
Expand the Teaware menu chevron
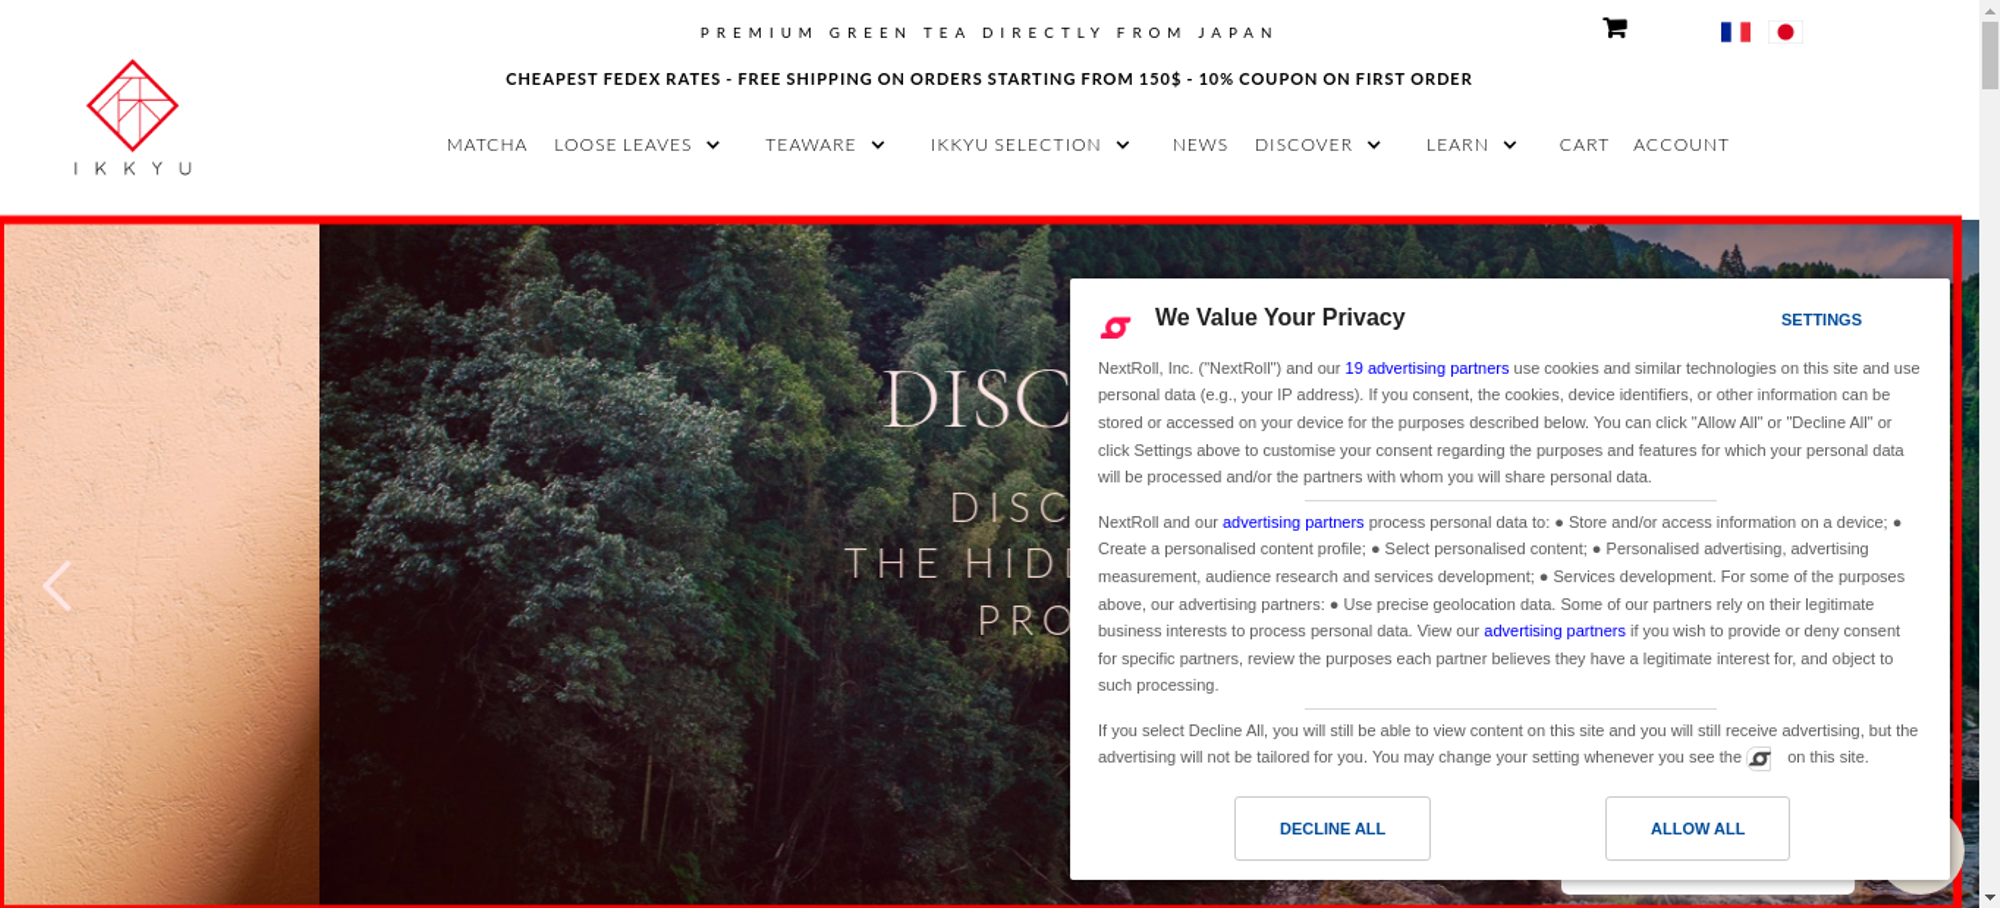pos(878,145)
